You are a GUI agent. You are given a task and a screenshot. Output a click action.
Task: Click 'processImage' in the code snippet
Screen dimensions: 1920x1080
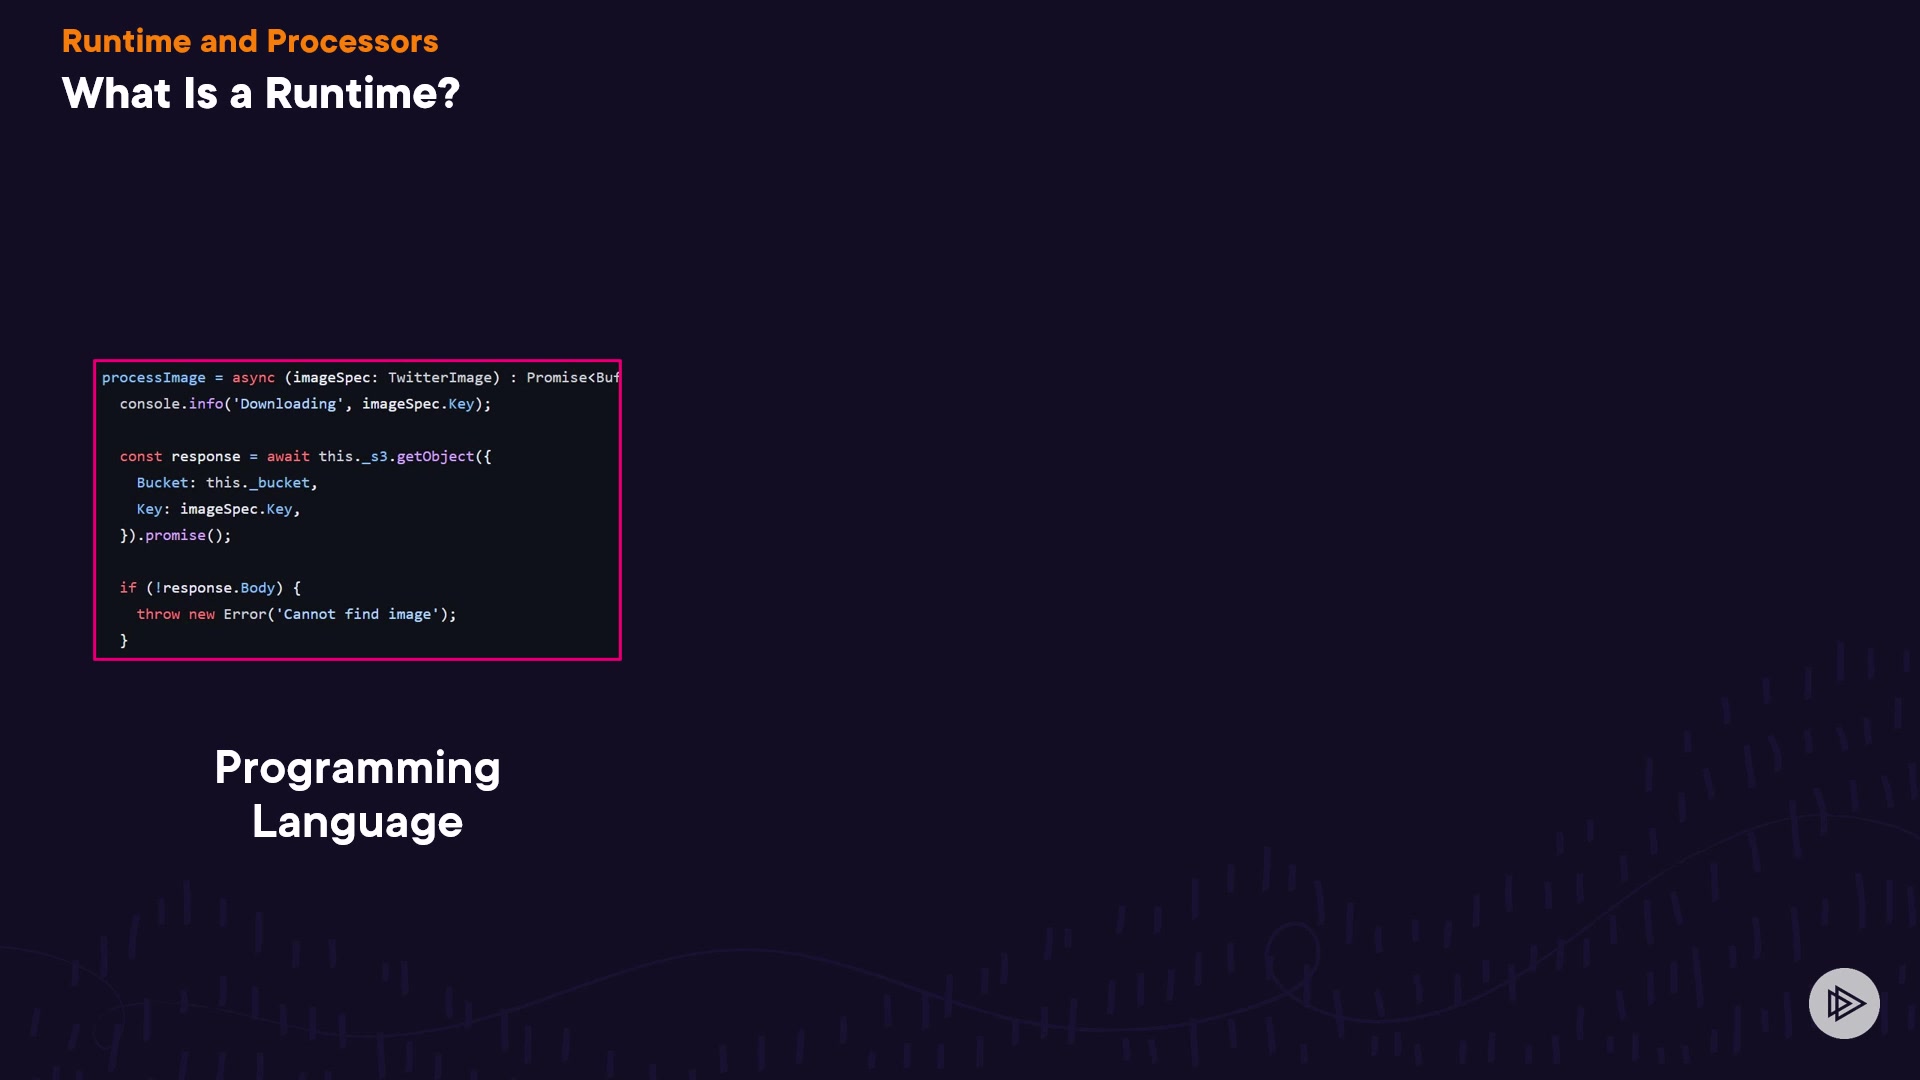click(153, 378)
